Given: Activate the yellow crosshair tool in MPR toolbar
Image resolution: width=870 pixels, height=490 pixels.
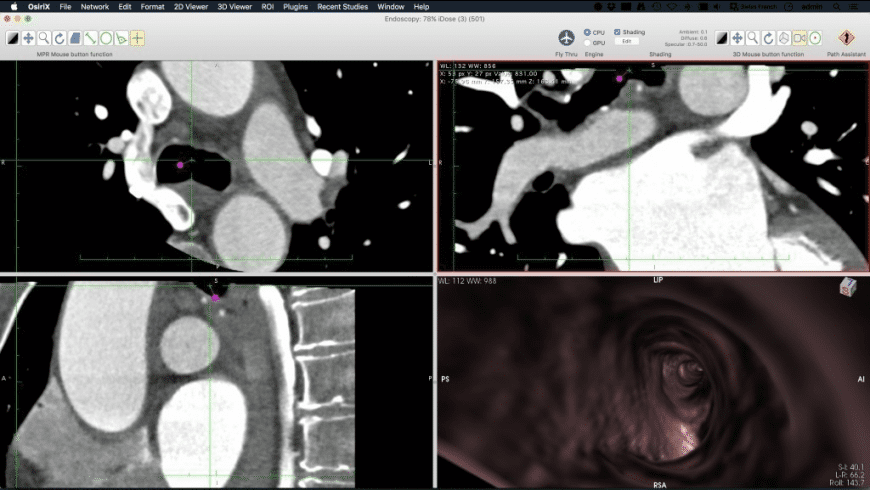Looking at the screenshot, I should [x=137, y=38].
